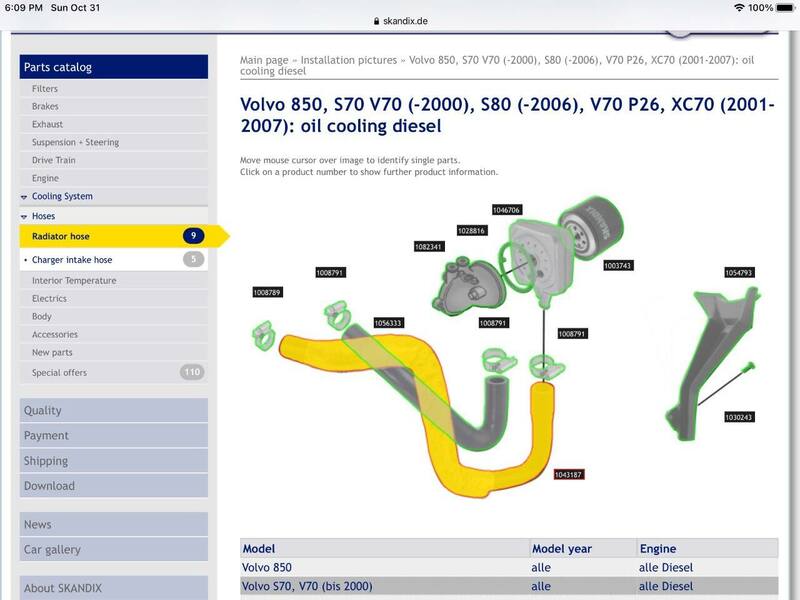This screenshot has width=800, height=600.
Task: Click the Parts catalog header
Action: (114, 67)
